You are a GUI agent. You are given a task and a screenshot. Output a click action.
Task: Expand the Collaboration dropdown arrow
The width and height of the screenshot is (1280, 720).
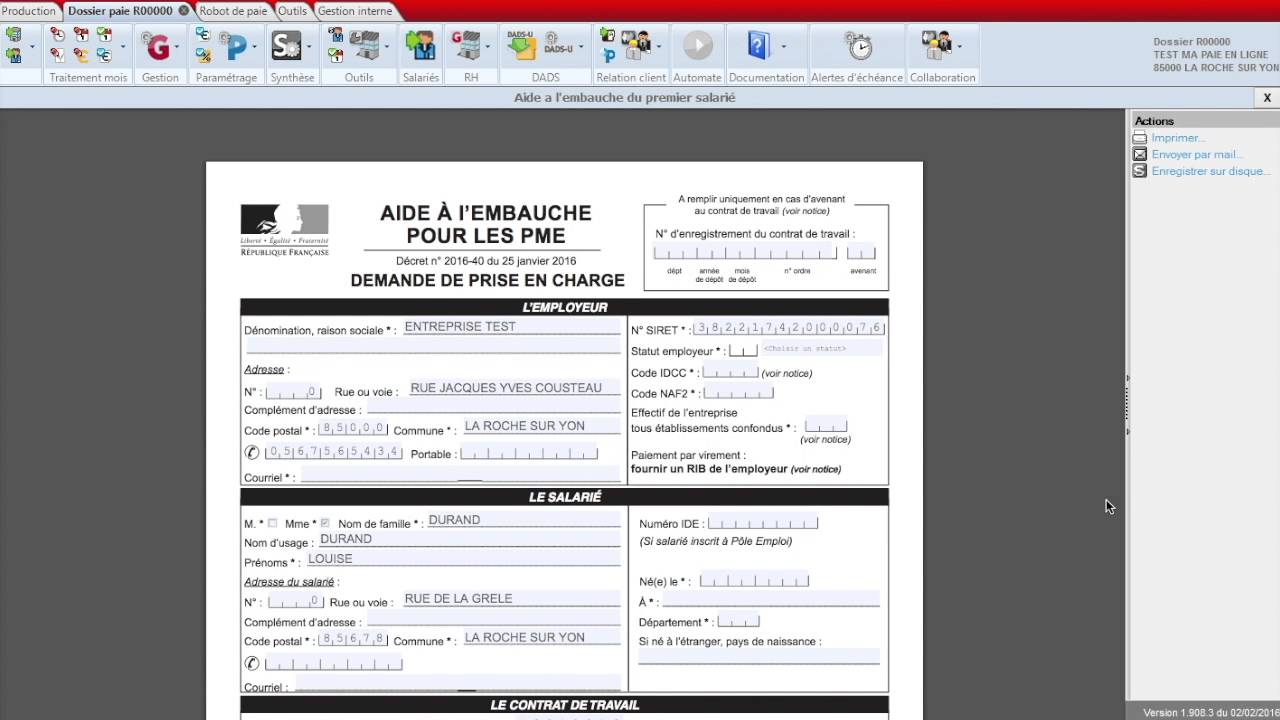959,46
